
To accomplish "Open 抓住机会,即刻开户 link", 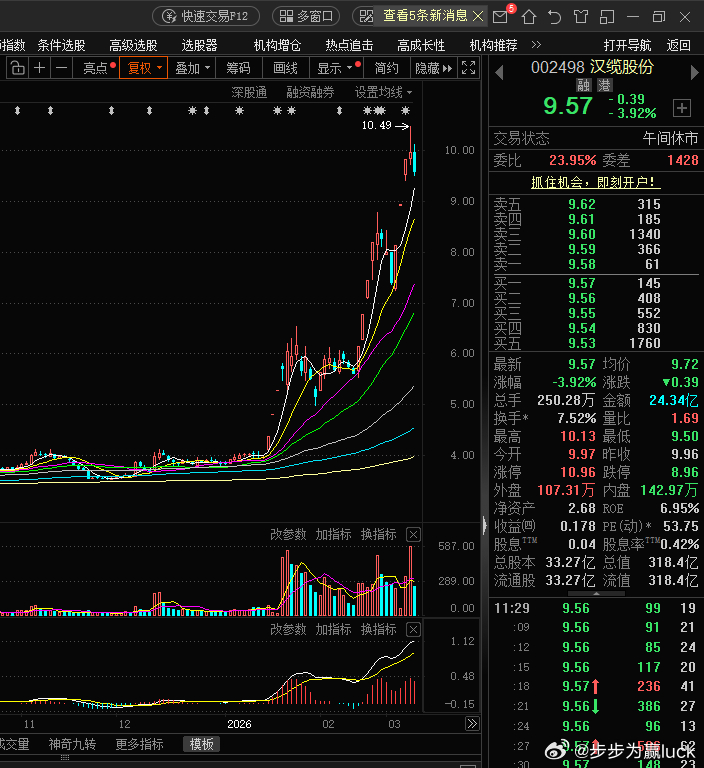I will 595,182.
